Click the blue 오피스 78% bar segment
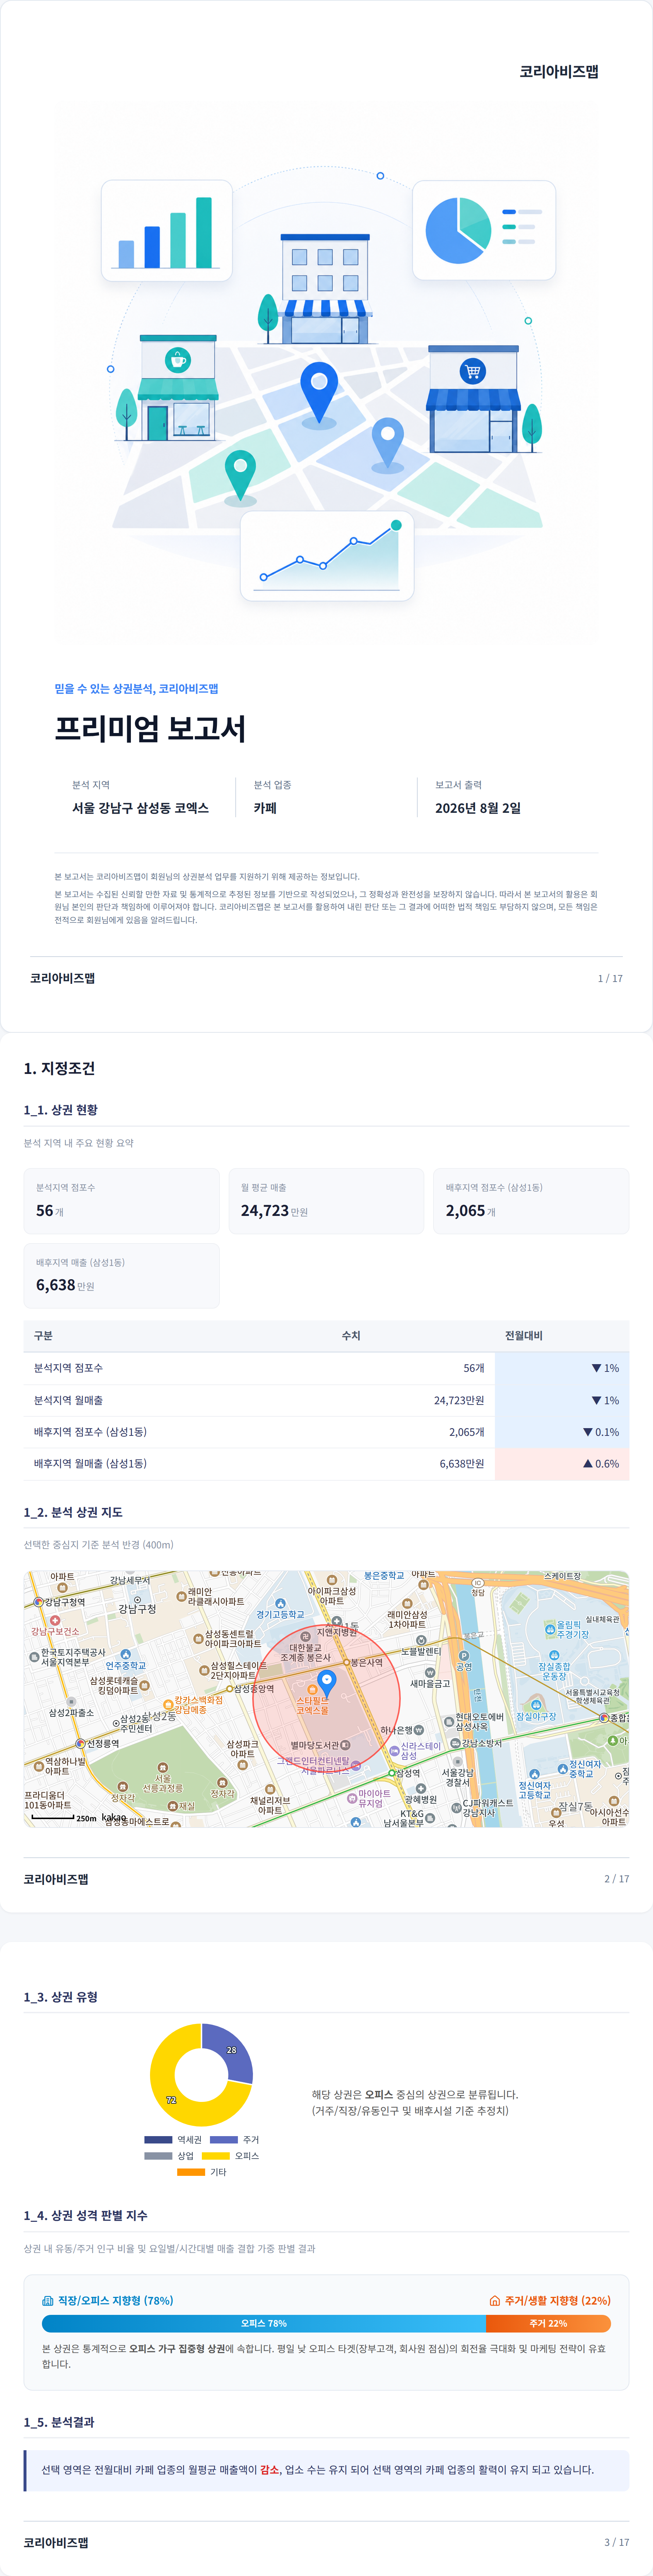This screenshot has width=653, height=2576. tap(264, 2323)
